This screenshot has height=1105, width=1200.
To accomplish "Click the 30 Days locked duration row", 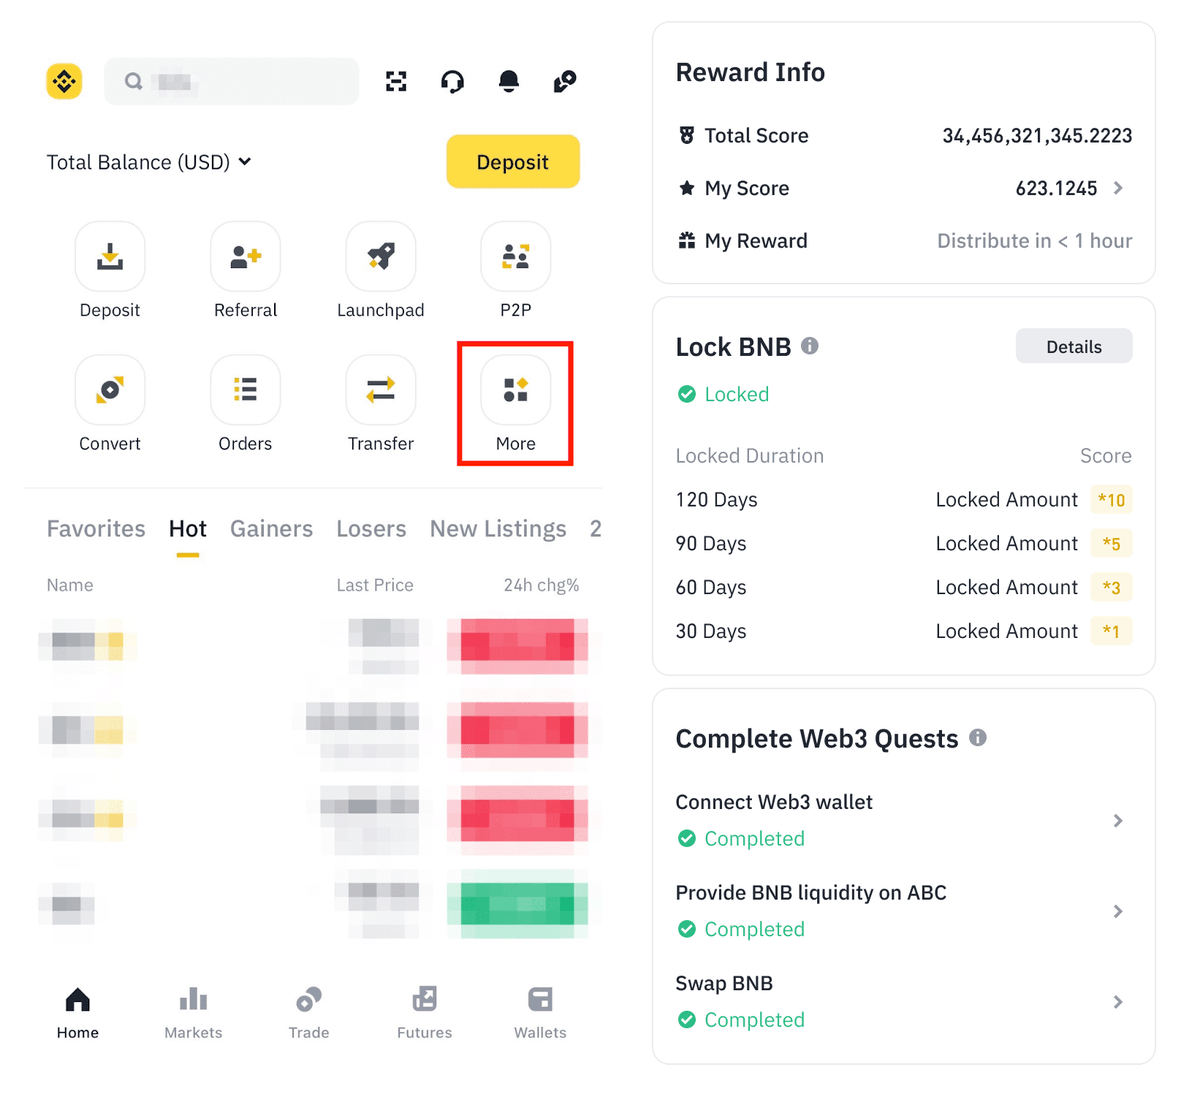I will pos(904,632).
